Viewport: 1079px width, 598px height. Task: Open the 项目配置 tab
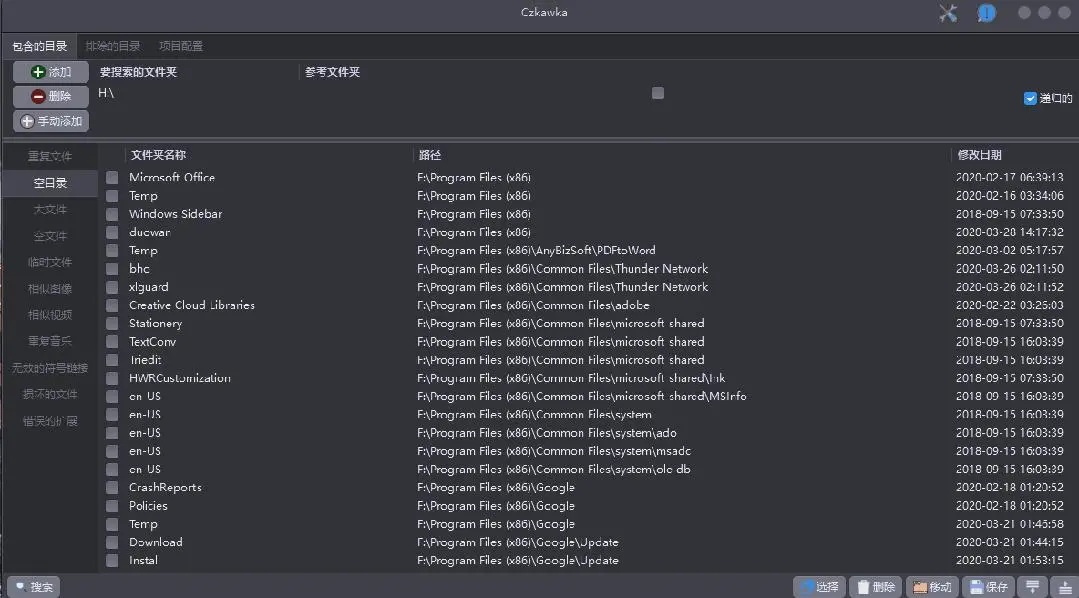click(181, 46)
